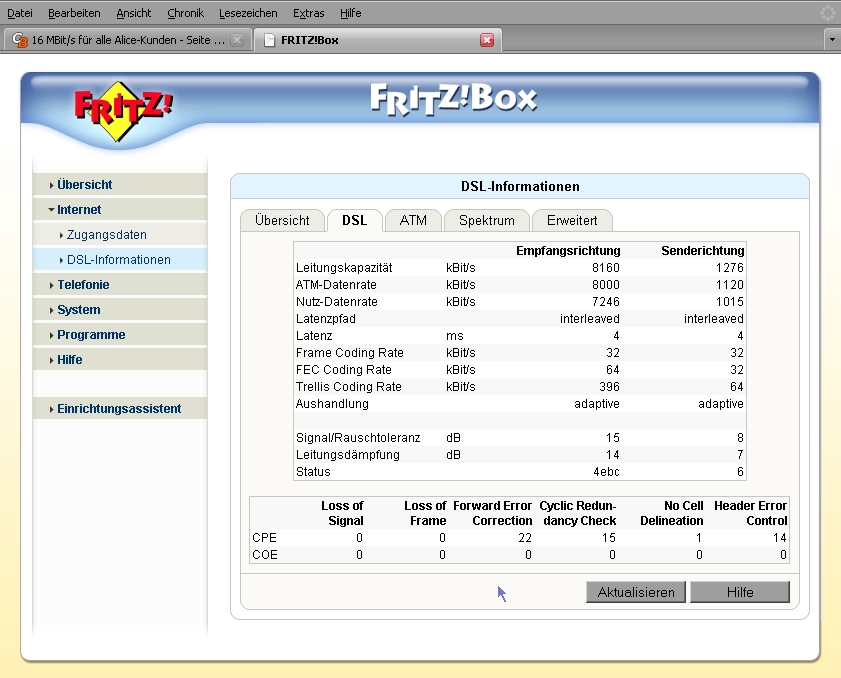Click the FEC Coding Rate label
The width and height of the screenshot is (841, 678).
[x=344, y=370]
